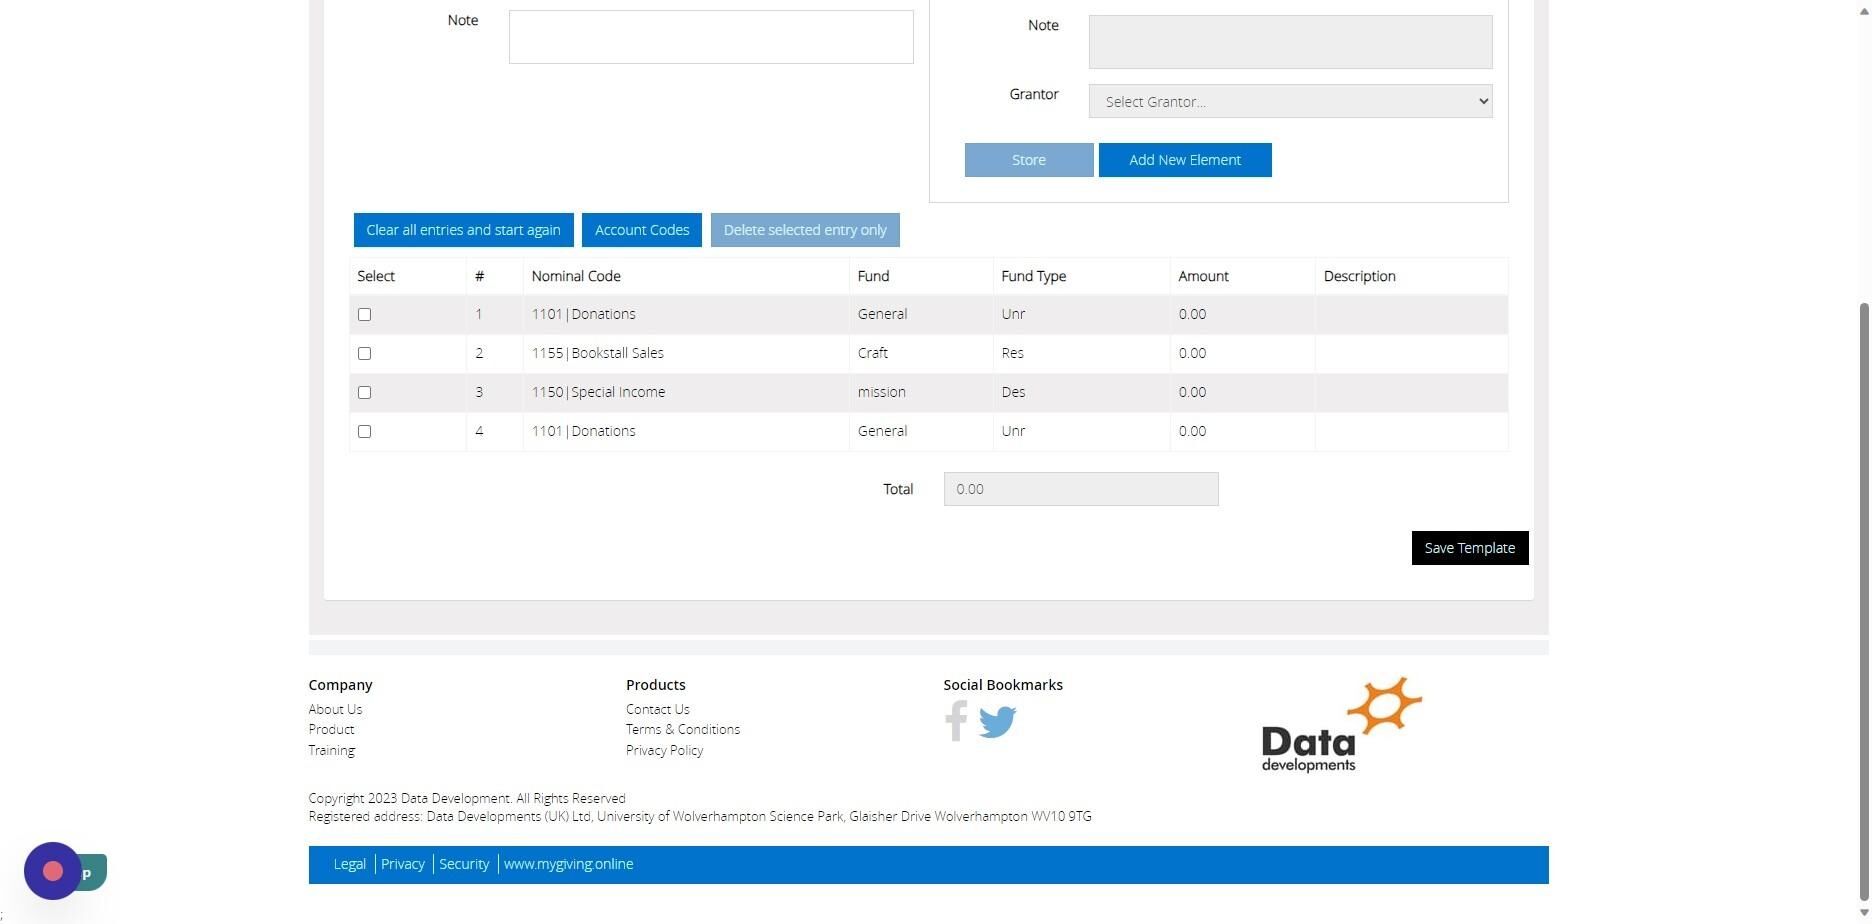Click the Store button
This screenshot has width=1872, height=924.
(x=1029, y=160)
